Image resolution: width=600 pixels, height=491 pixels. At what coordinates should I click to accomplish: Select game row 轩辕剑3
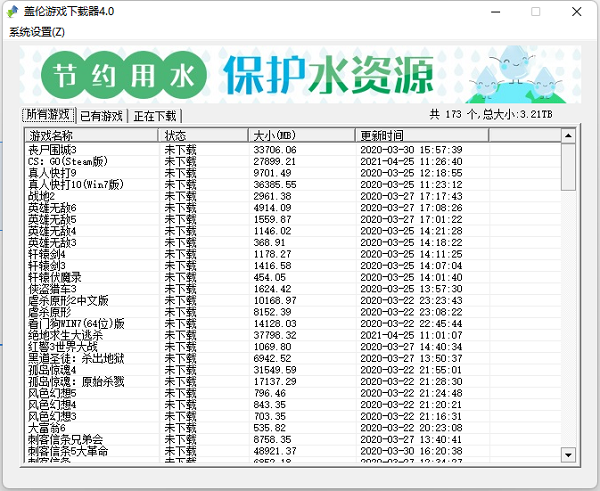tap(293, 266)
